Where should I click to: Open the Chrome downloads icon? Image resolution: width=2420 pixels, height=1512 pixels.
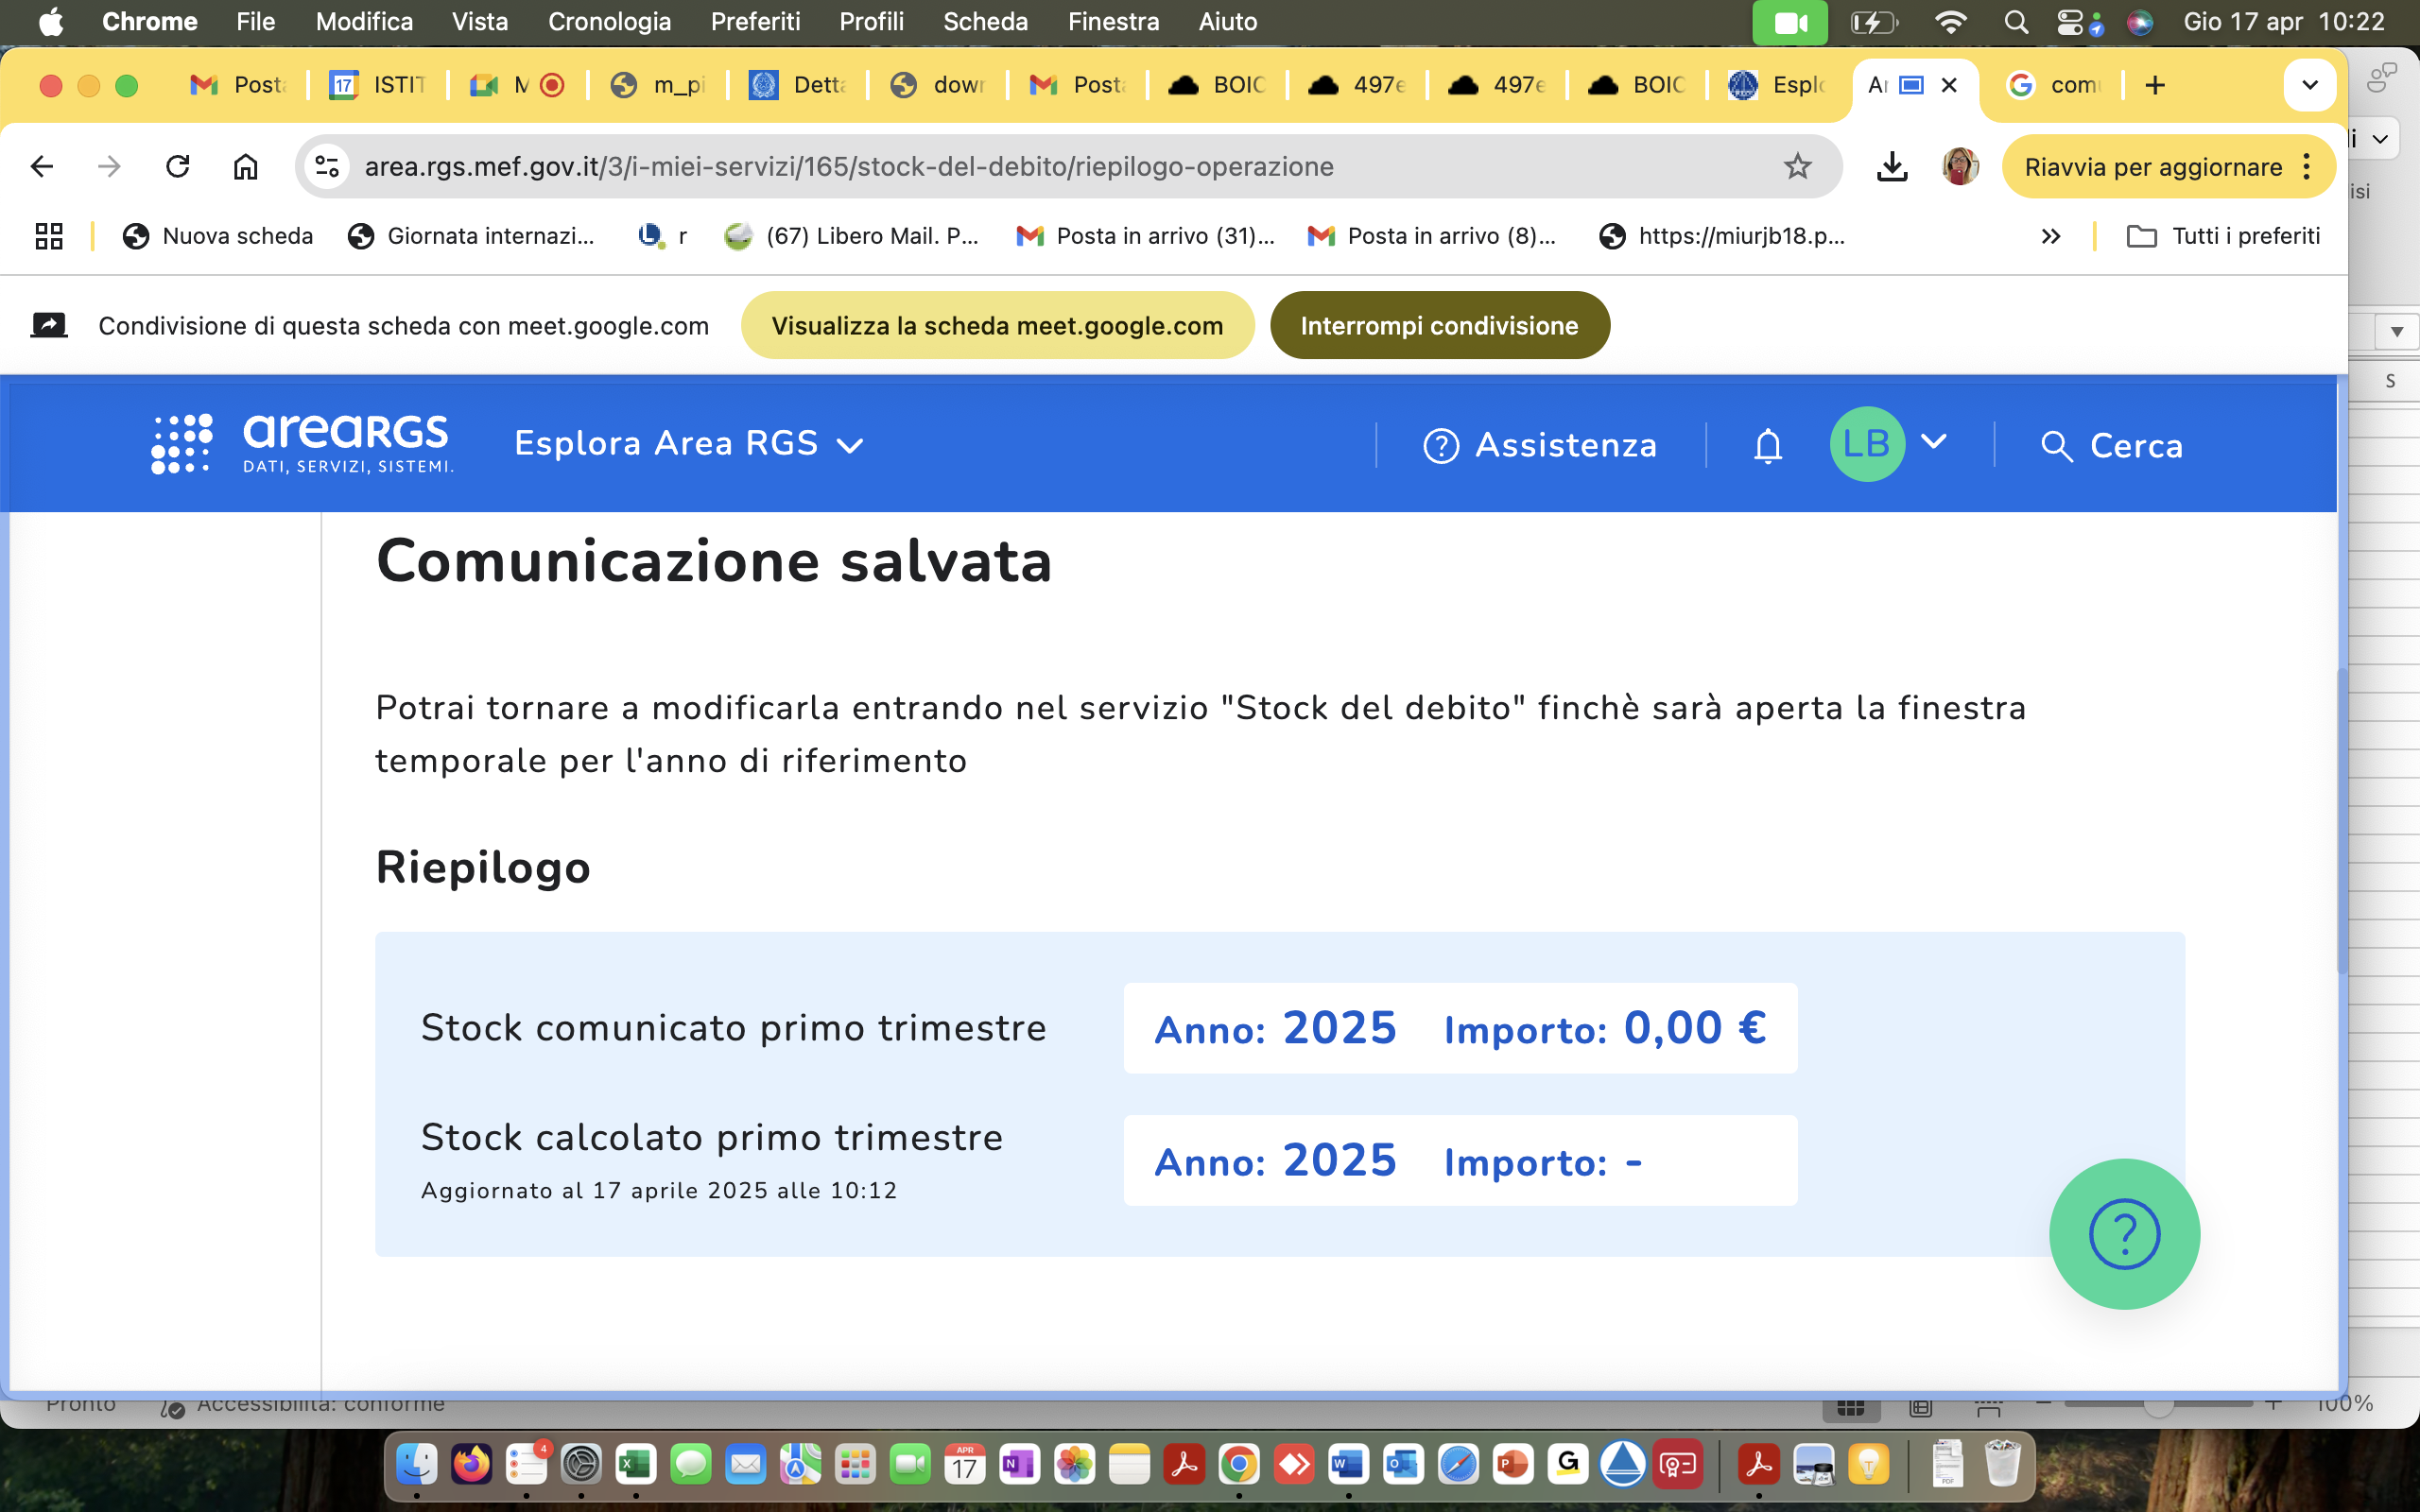coord(1891,166)
